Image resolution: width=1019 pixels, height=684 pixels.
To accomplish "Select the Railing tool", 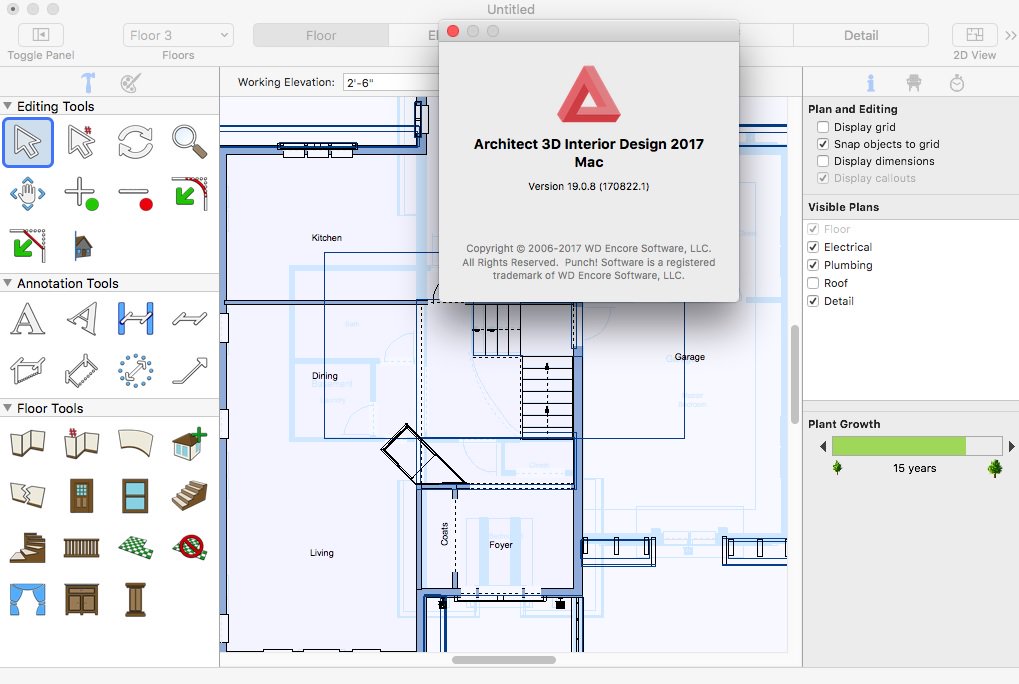I will point(81,548).
